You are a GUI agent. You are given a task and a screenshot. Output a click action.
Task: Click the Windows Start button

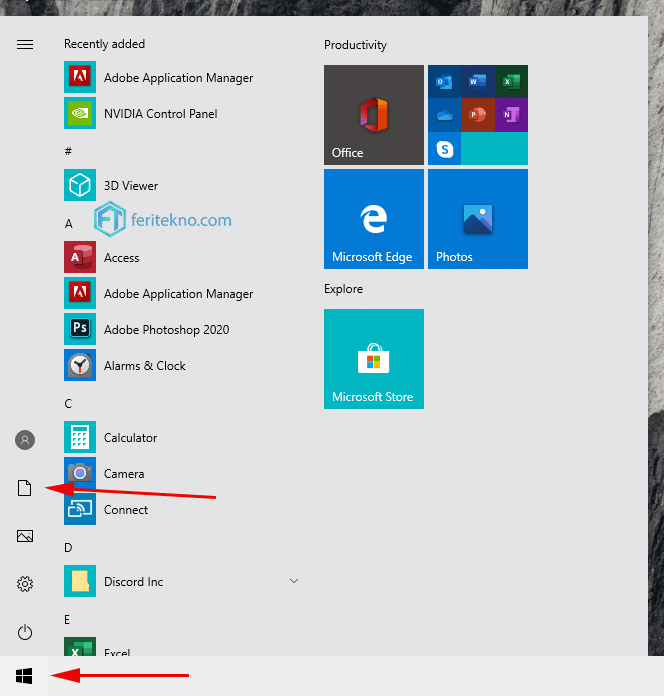pyautogui.click(x=24, y=676)
